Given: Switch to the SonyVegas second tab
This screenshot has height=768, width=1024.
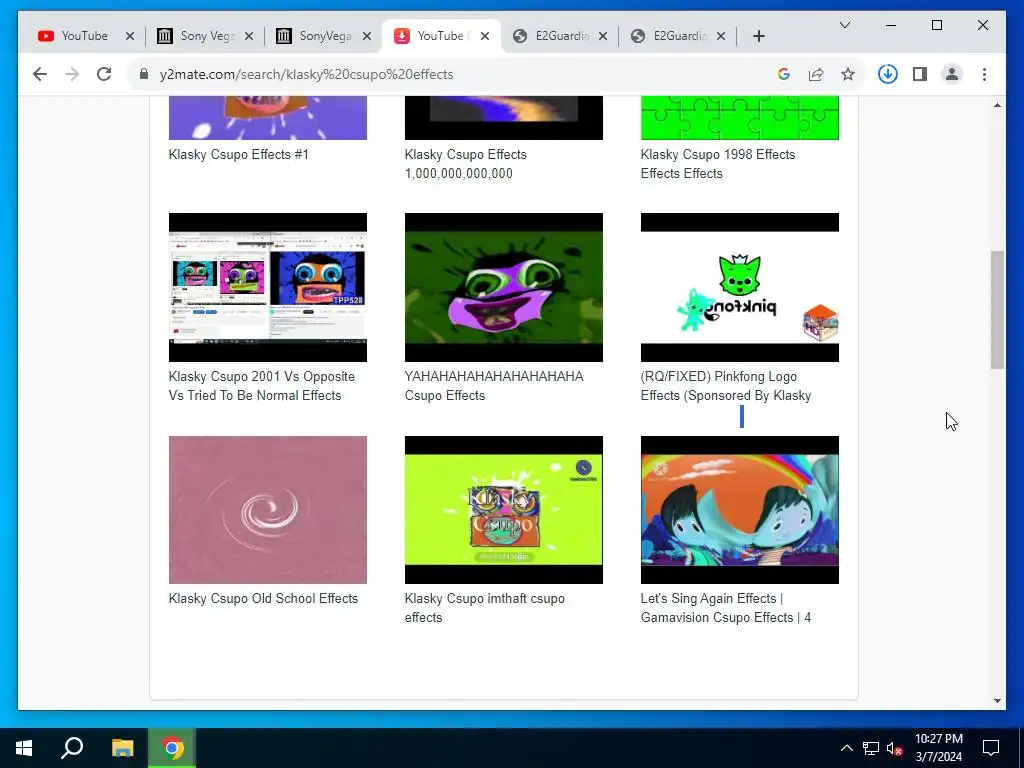Looking at the screenshot, I should coord(324,36).
